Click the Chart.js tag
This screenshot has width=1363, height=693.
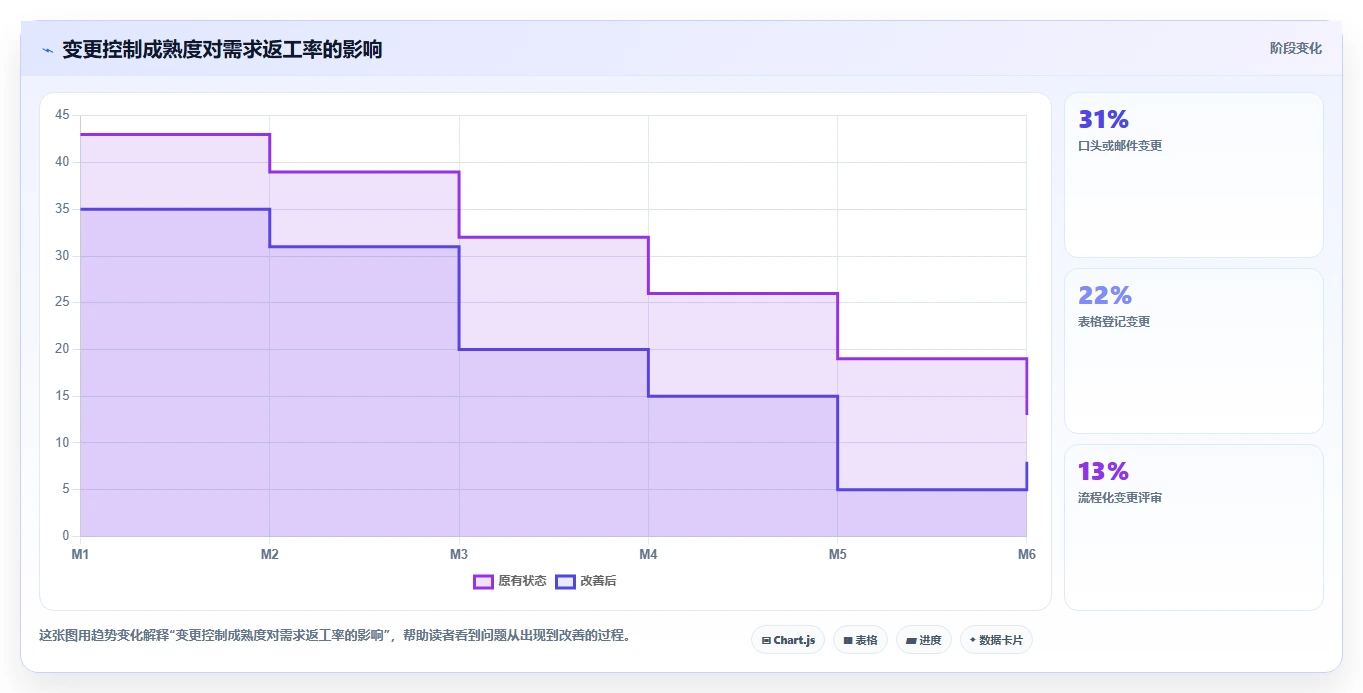(788, 640)
